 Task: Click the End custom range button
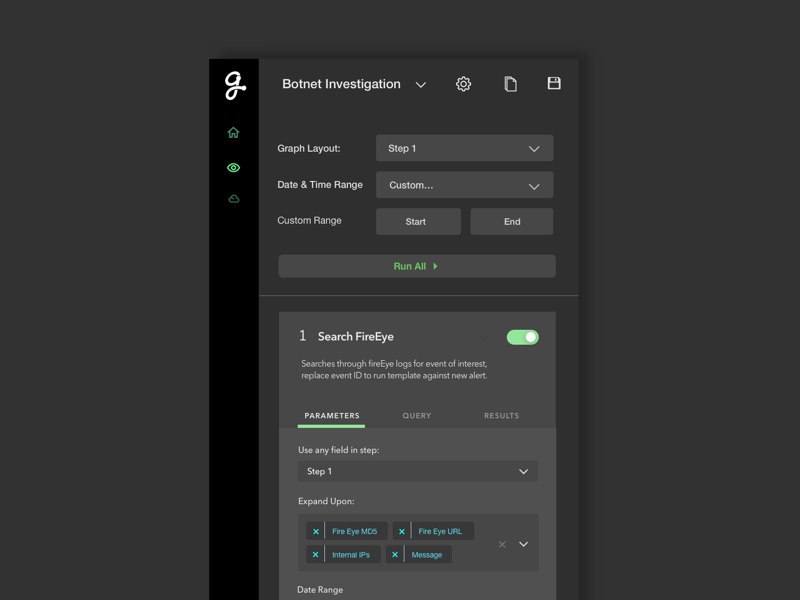point(512,221)
